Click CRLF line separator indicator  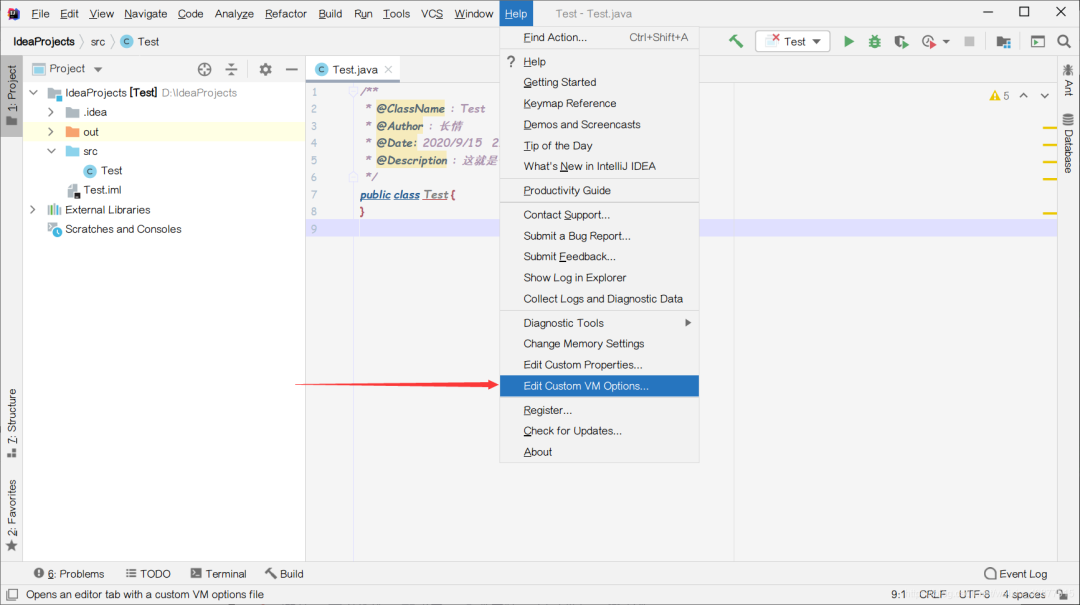click(932, 594)
